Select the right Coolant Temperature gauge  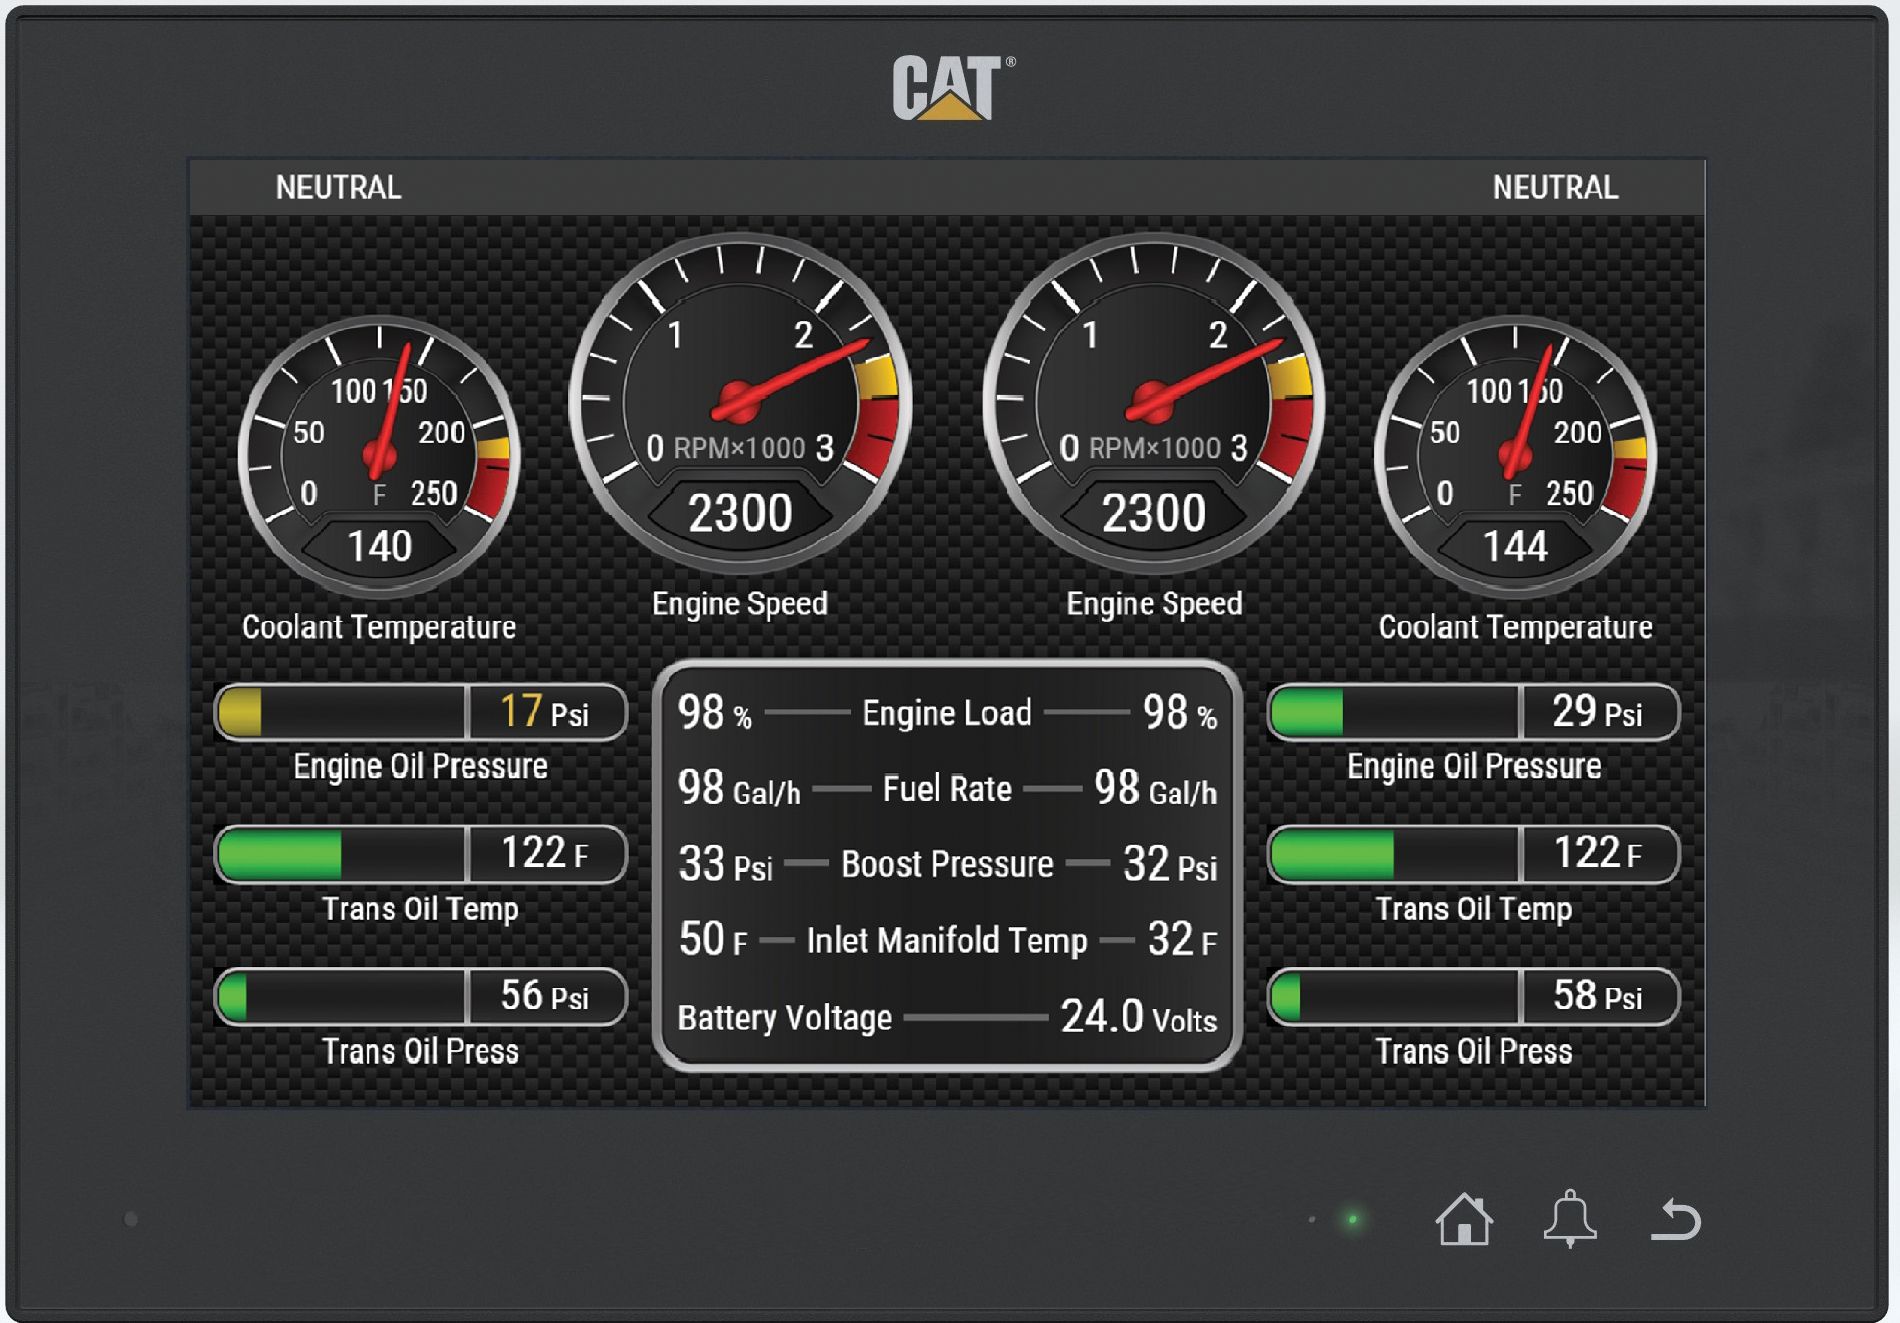click(x=1515, y=458)
